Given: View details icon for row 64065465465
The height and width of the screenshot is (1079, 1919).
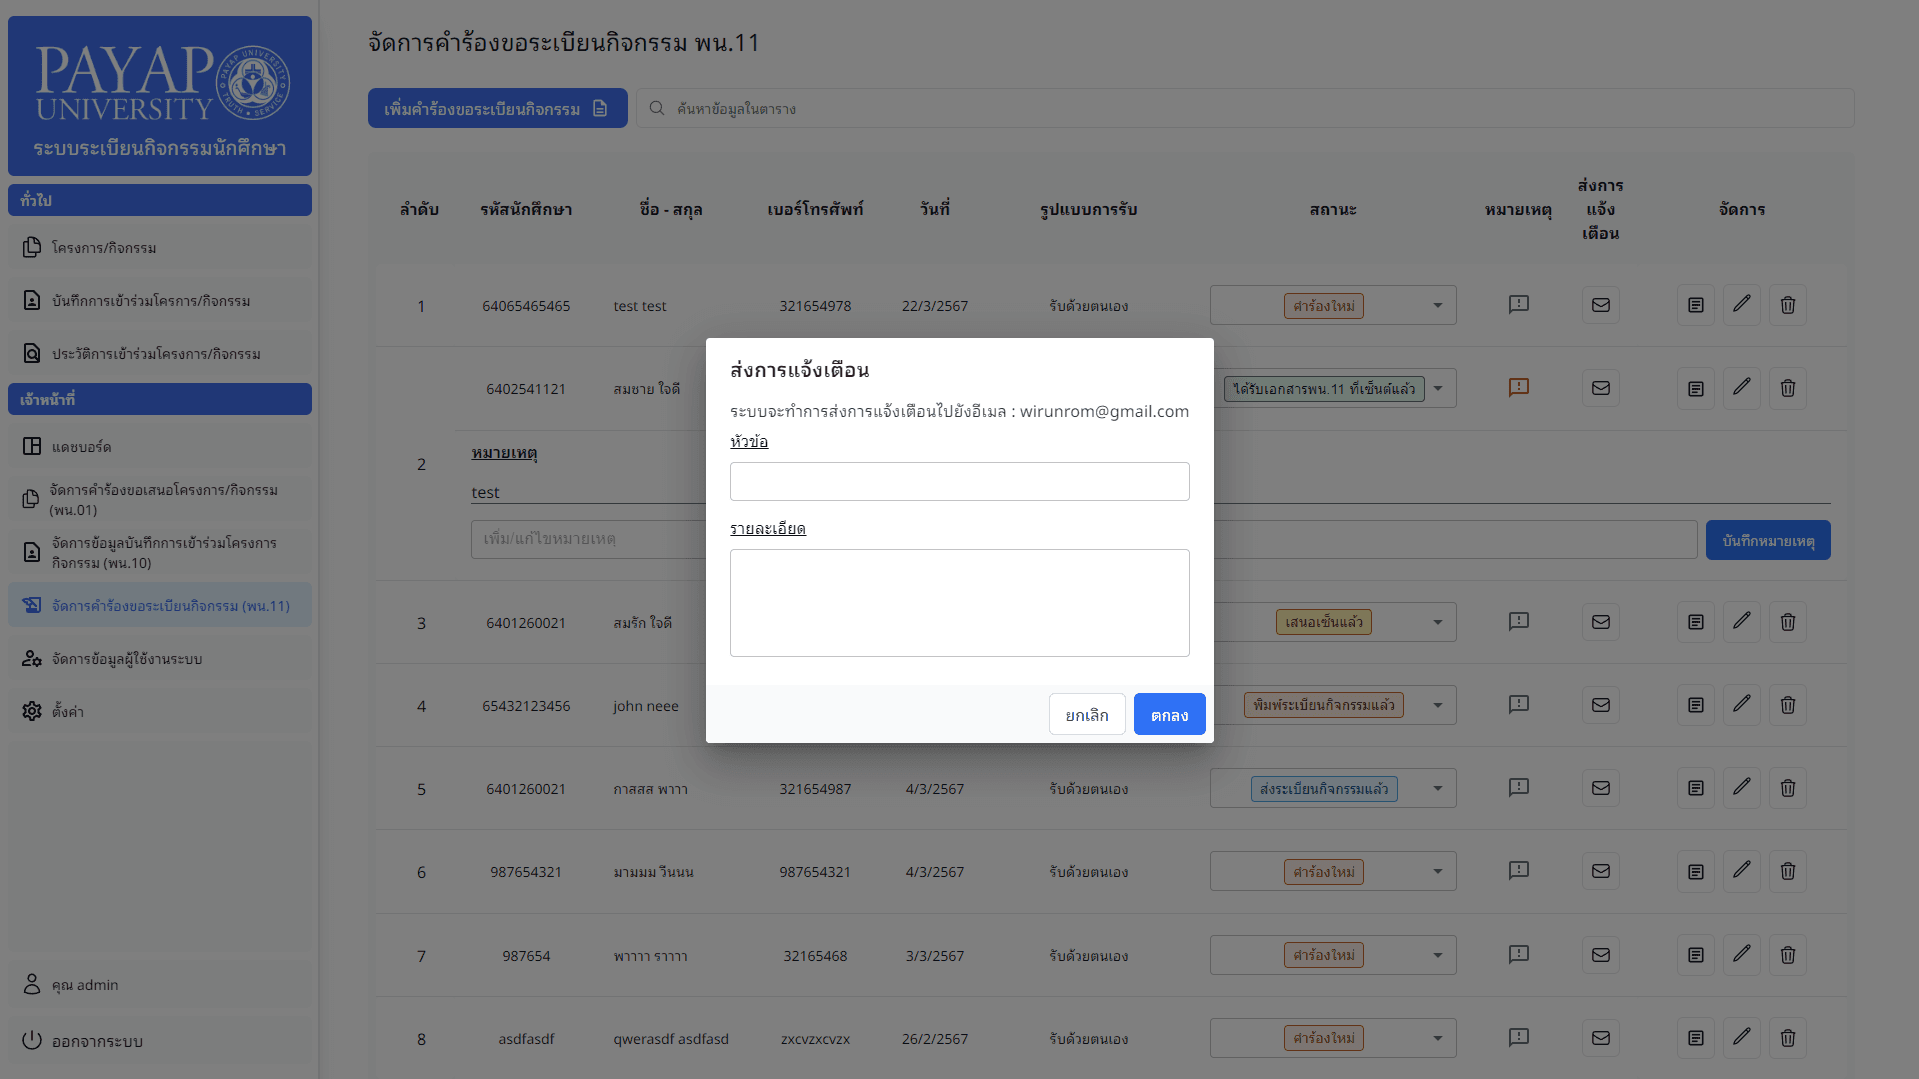Looking at the screenshot, I should coord(1695,305).
